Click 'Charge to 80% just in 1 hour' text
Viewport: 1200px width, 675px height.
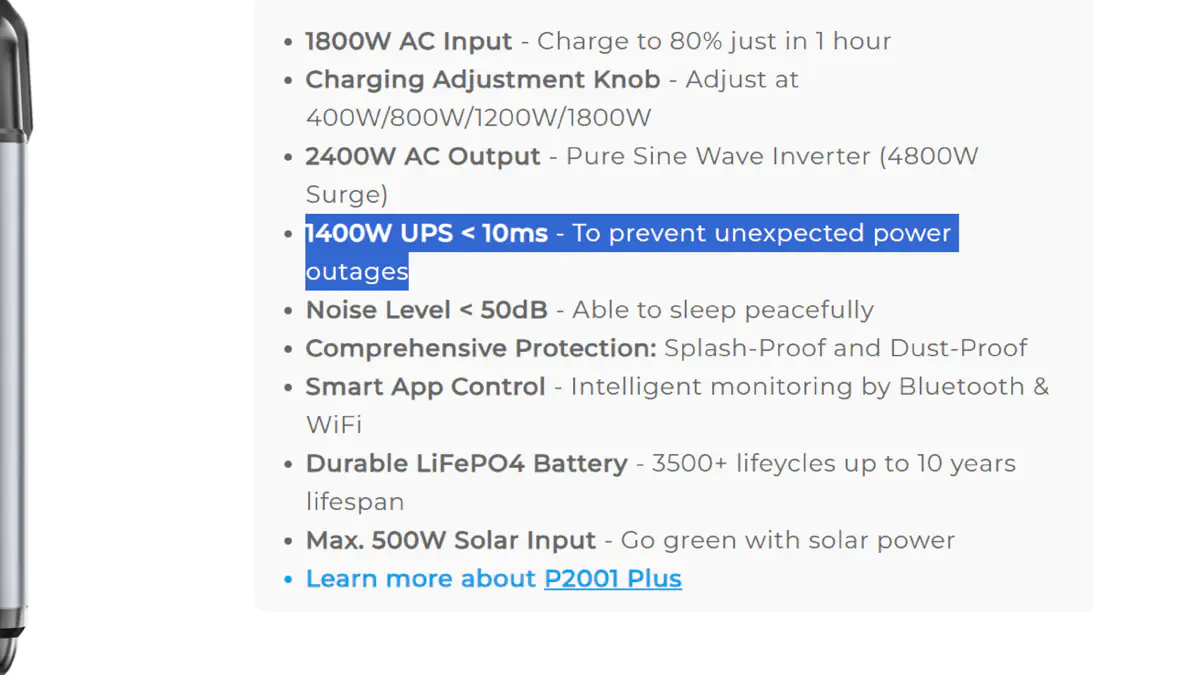click(x=714, y=41)
